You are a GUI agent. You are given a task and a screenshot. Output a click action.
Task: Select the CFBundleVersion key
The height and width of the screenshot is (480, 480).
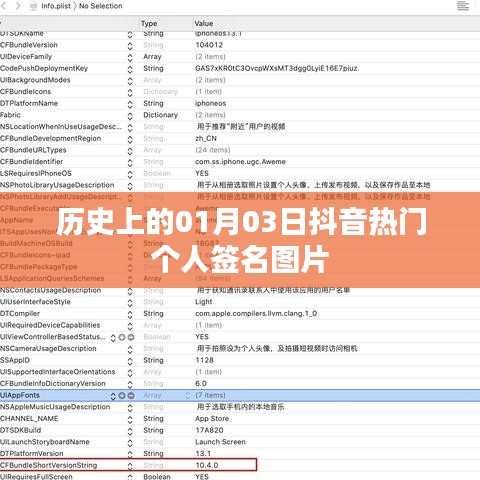coord(29,45)
